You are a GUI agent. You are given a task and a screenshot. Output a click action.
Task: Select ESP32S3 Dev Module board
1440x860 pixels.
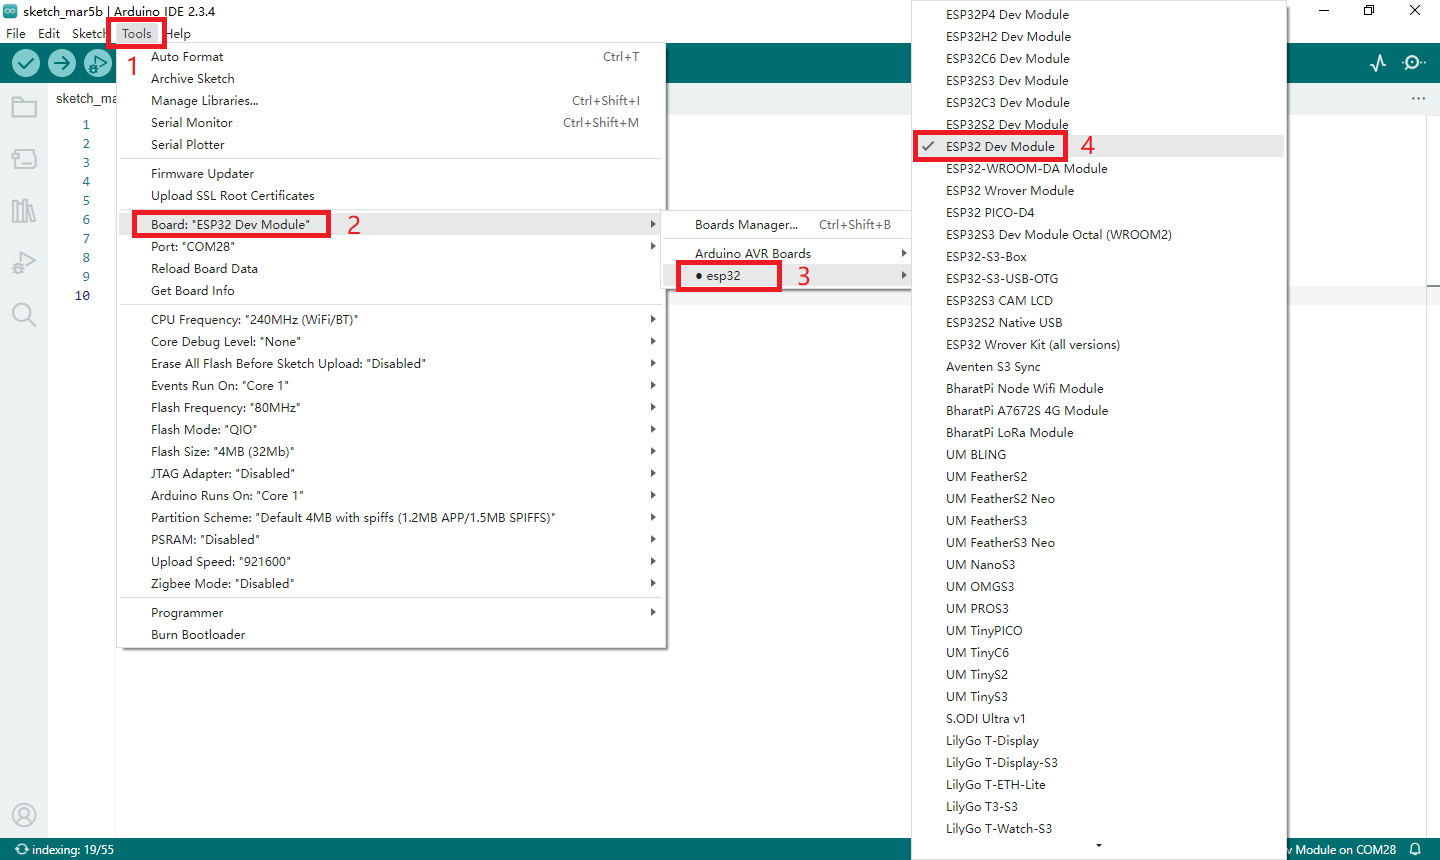1099,81
